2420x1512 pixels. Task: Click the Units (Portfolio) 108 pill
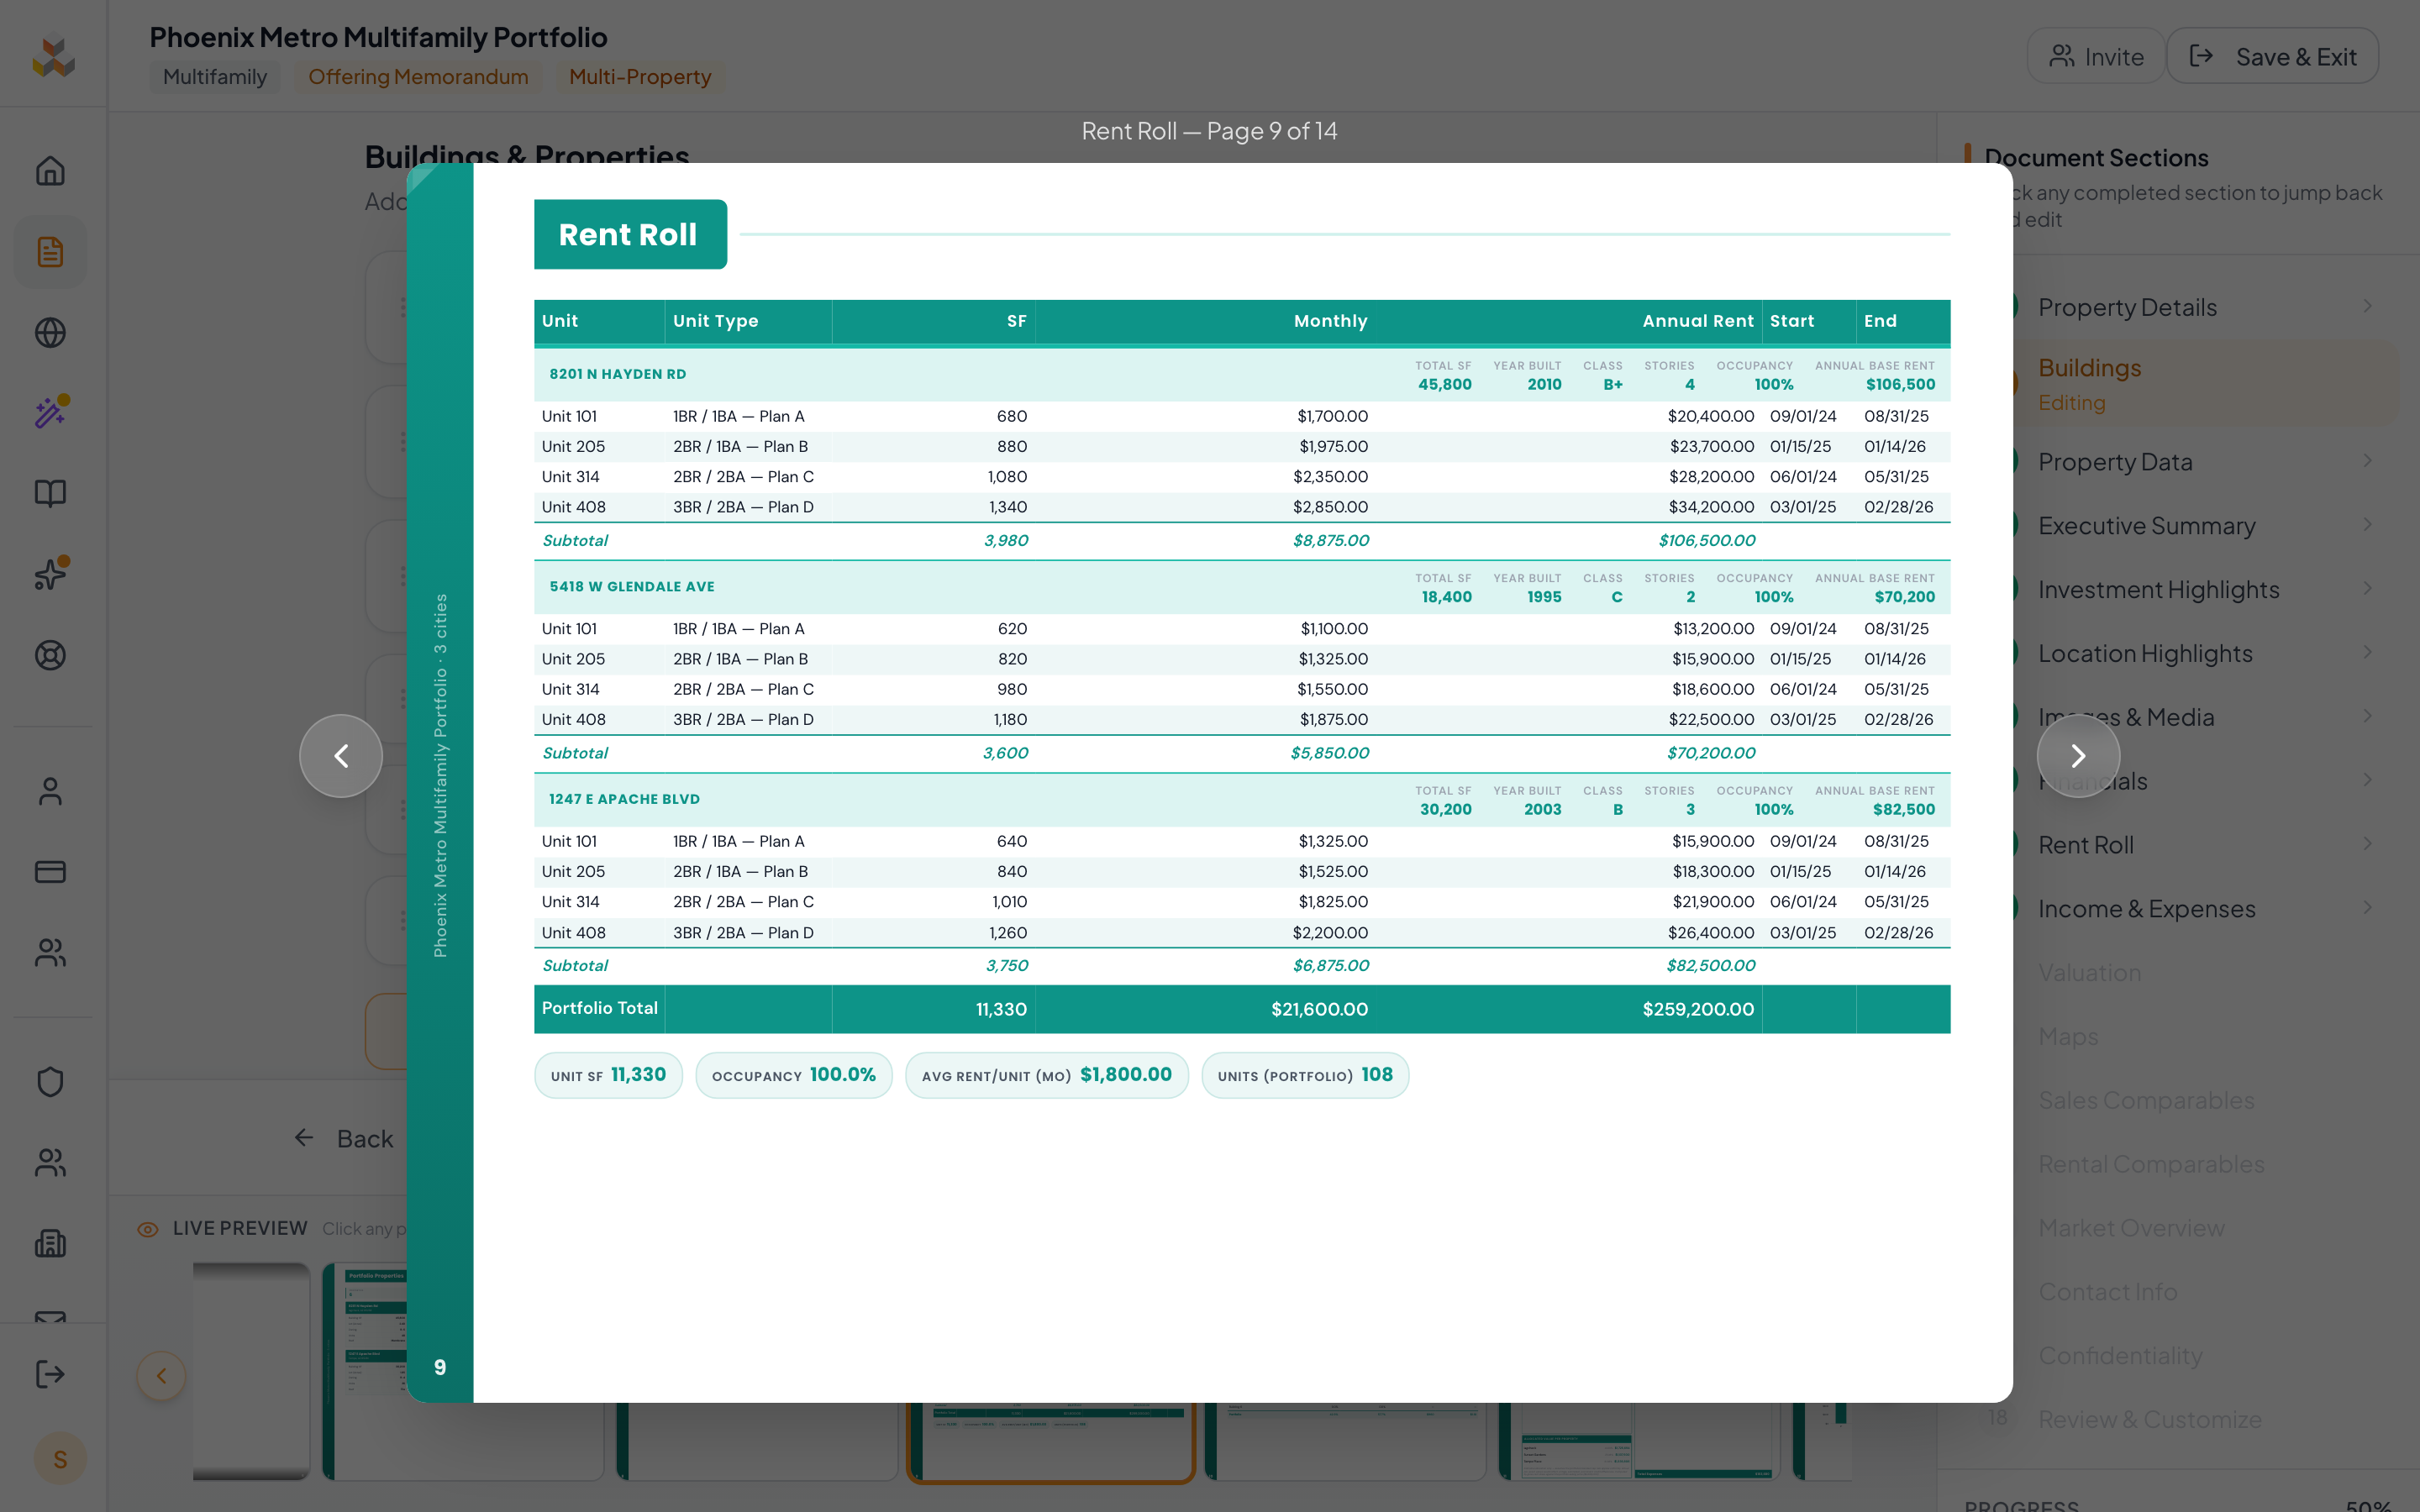[x=1304, y=1075]
